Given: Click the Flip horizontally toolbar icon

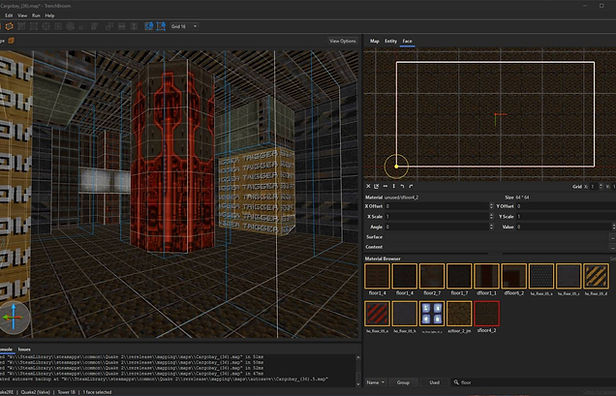Looking at the screenshot, I should click(122, 26).
